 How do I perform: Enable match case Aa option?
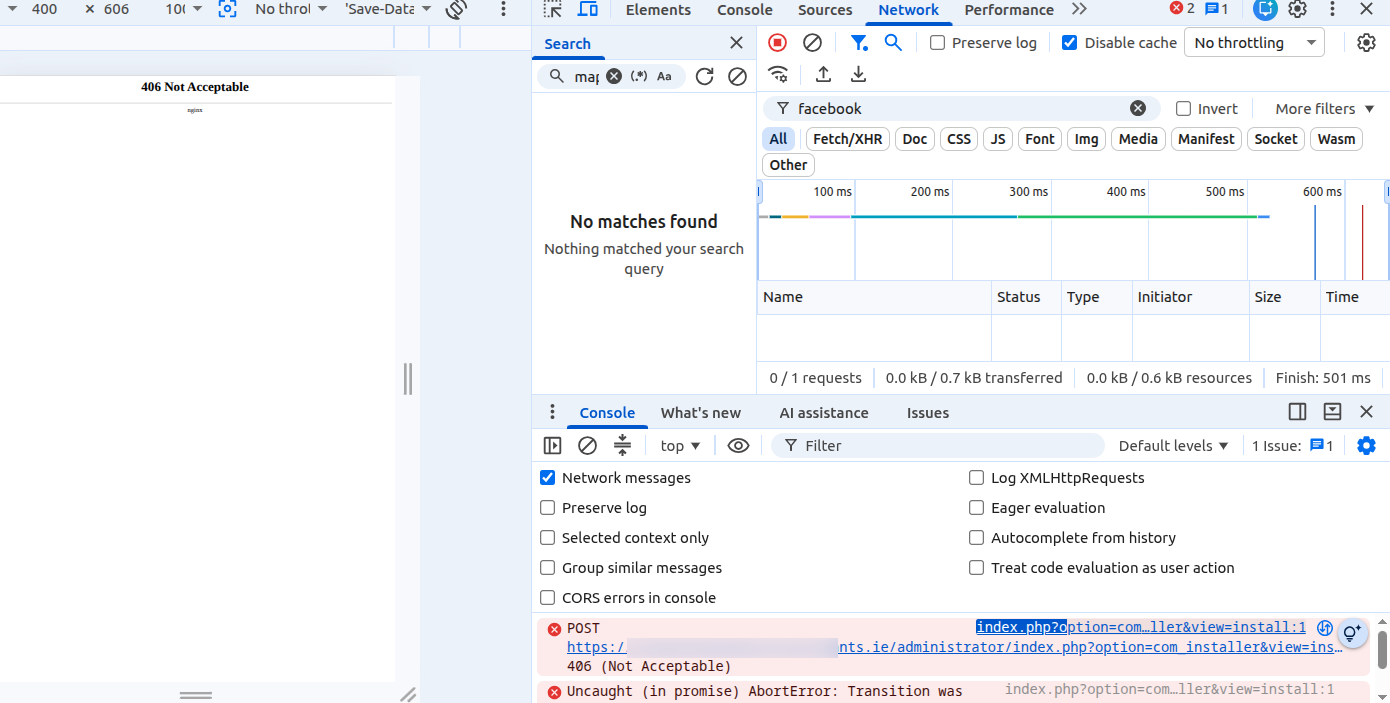(664, 76)
